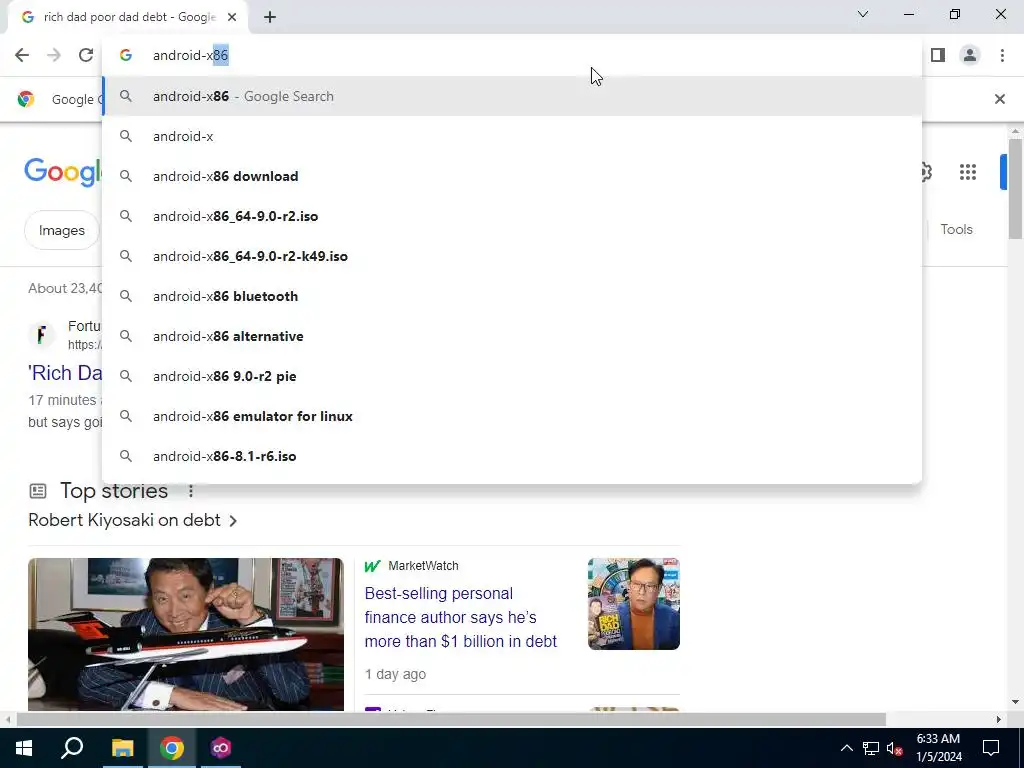The image size is (1024, 768).
Task: Click the Google logo
Action: (63, 172)
